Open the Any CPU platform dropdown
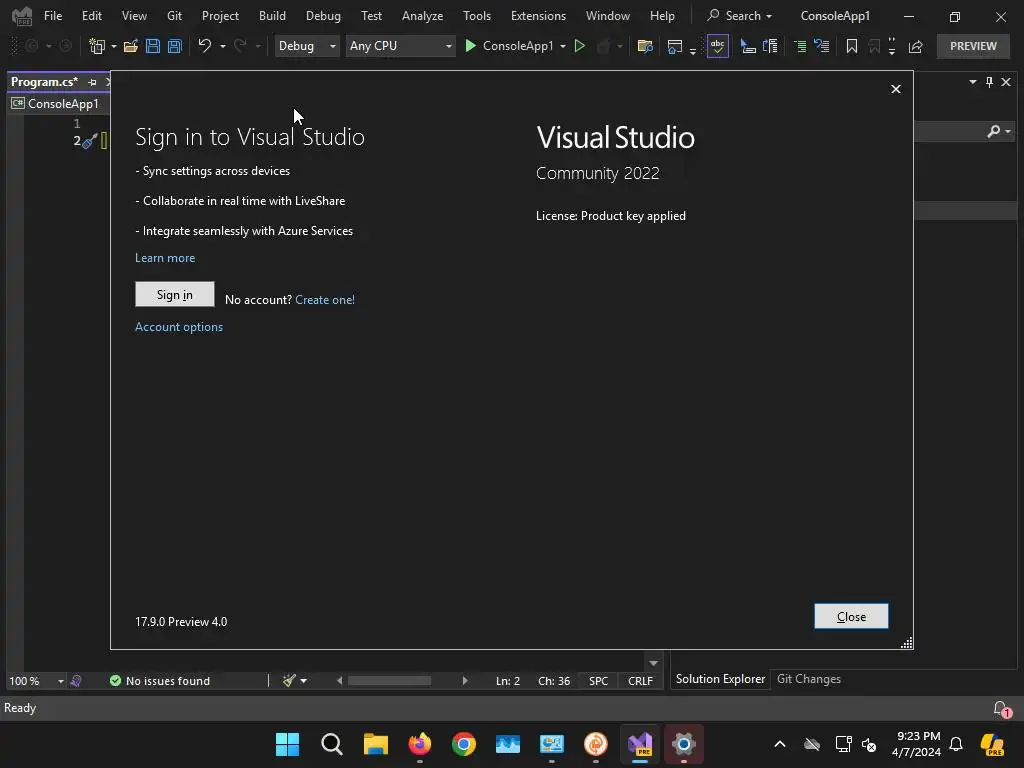This screenshot has width=1024, height=768. (400, 46)
